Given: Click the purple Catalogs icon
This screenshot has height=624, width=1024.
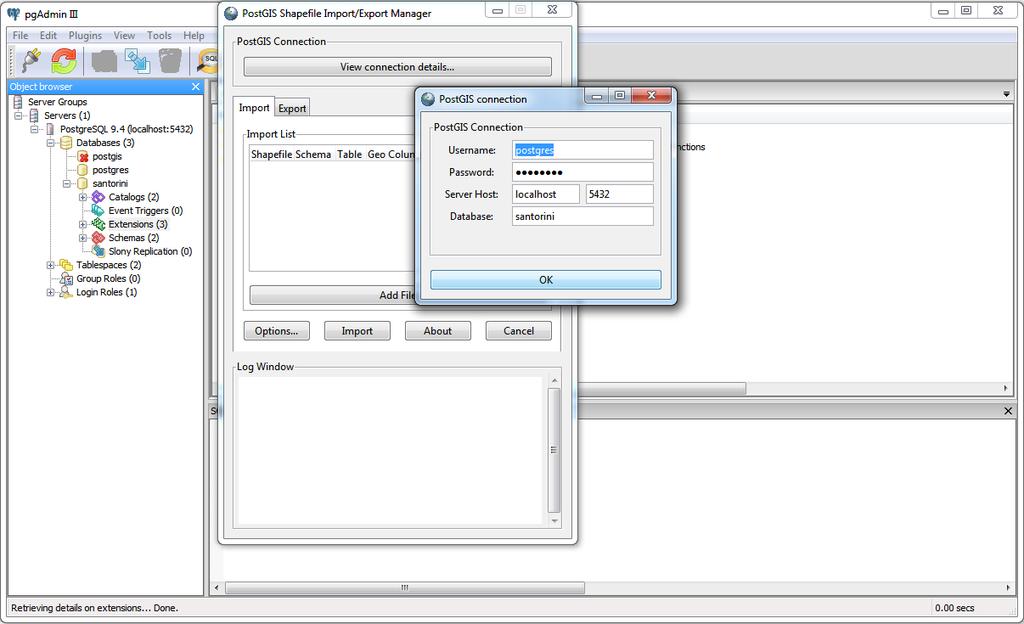Looking at the screenshot, I should pos(98,197).
